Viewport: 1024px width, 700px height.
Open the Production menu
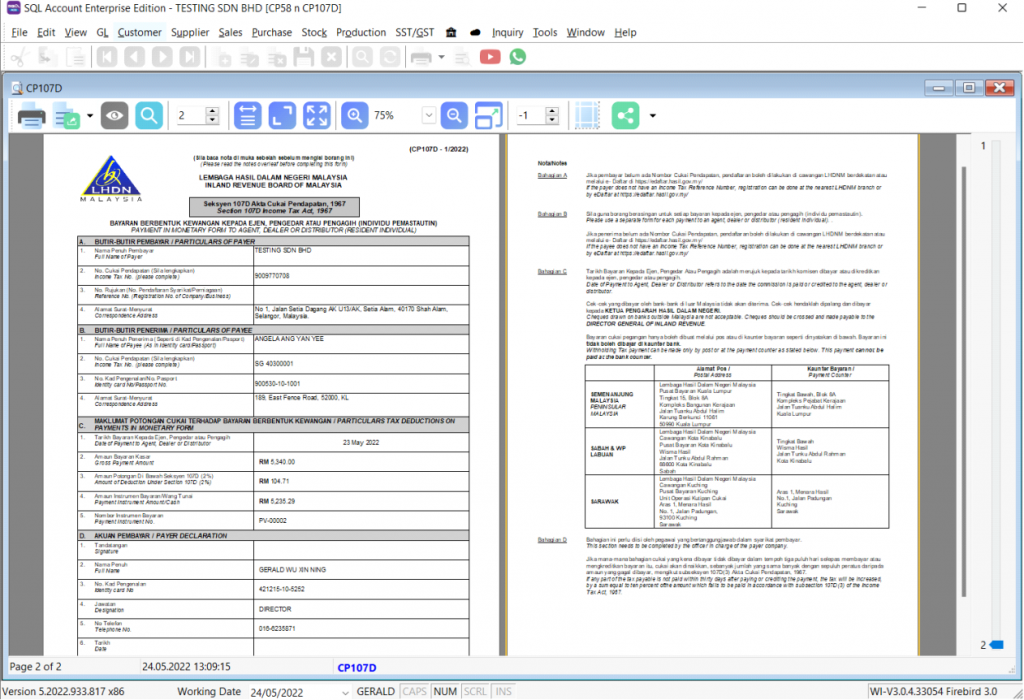[360, 33]
